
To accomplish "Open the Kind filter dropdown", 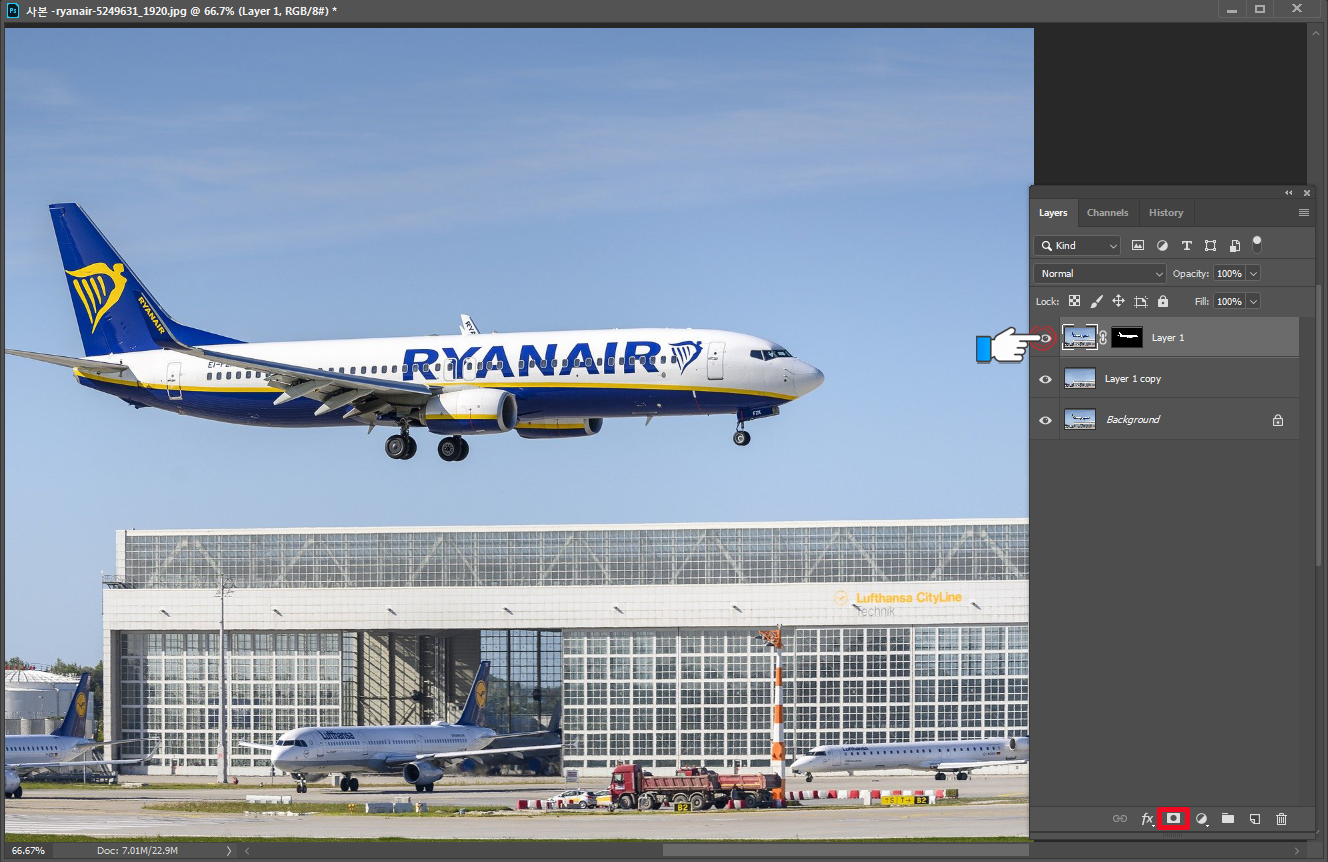I will [1077, 245].
